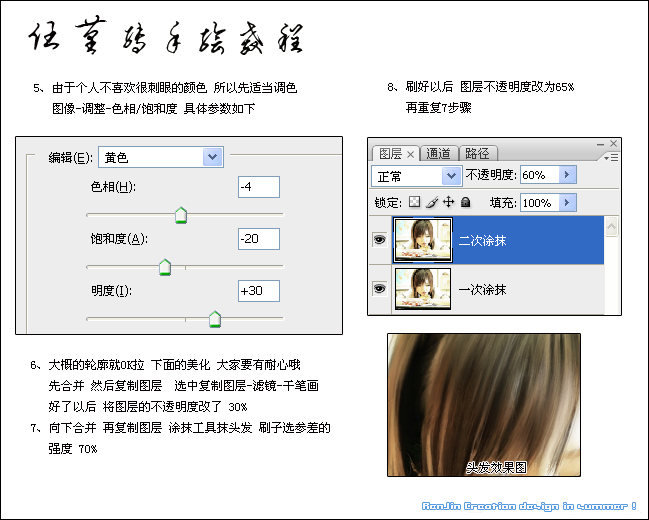
Task: Hide the 一次涂抹 layer via eye icon
Action: click(x=379, y=289)
